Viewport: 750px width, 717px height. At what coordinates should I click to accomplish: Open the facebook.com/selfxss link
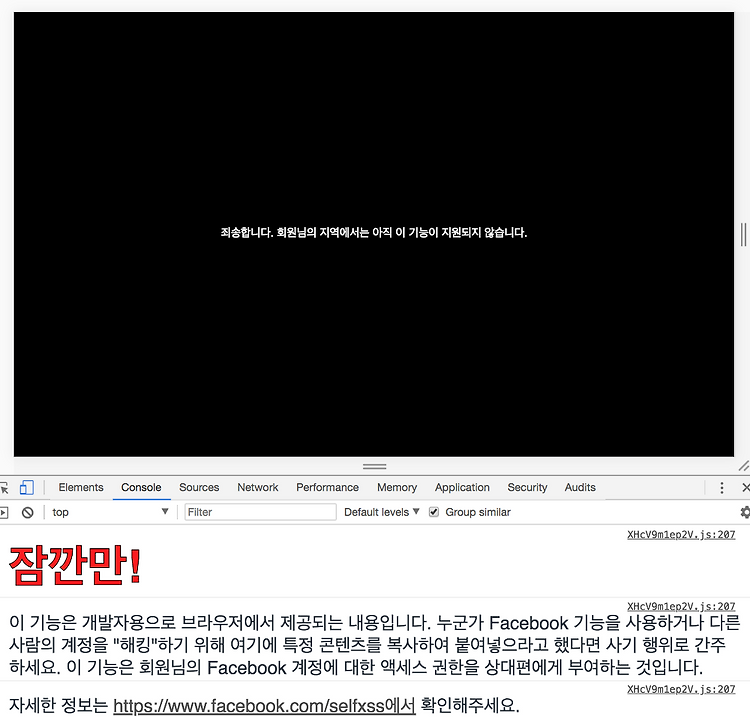tap(265, 706)
